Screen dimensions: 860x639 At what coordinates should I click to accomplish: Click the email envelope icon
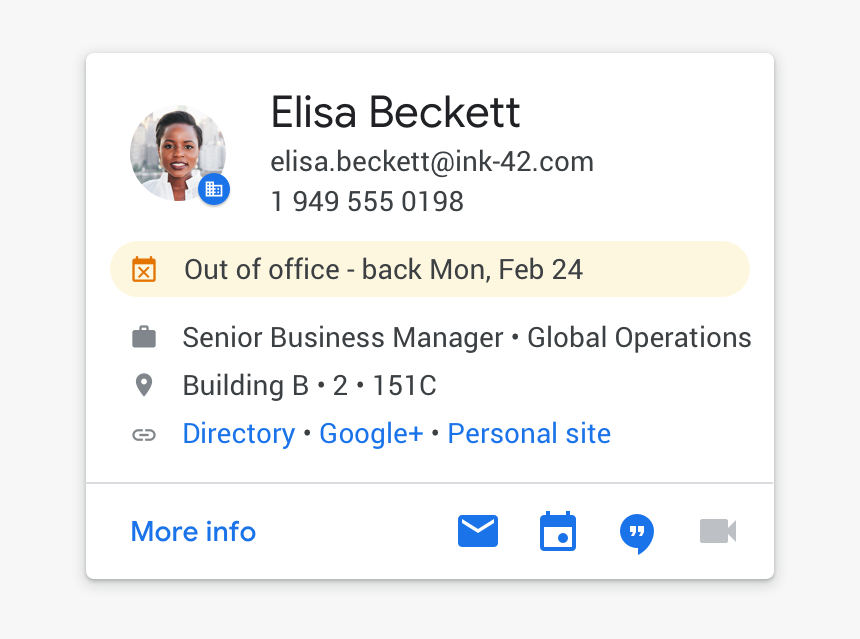478,531
